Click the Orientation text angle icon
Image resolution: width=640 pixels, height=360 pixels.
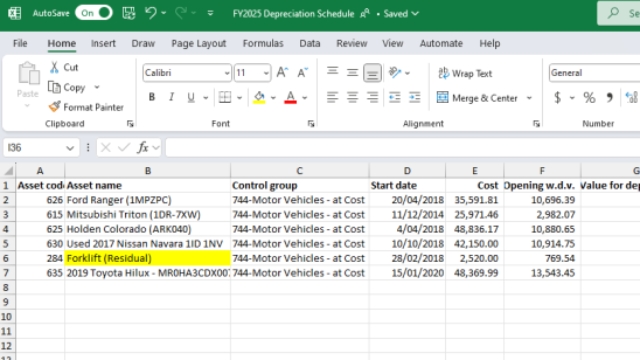point(395,73)
